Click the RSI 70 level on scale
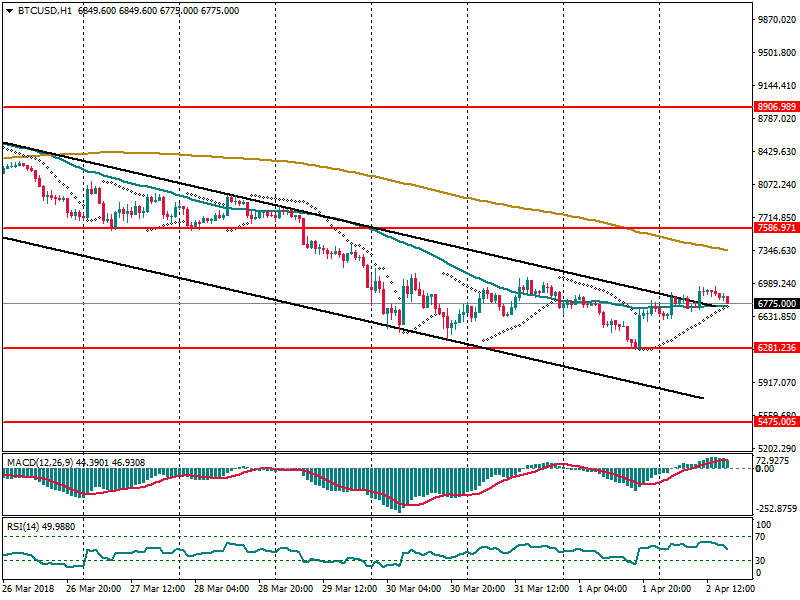Image resolution: width=800 pixels, height=600 pixels. [764, 537]
